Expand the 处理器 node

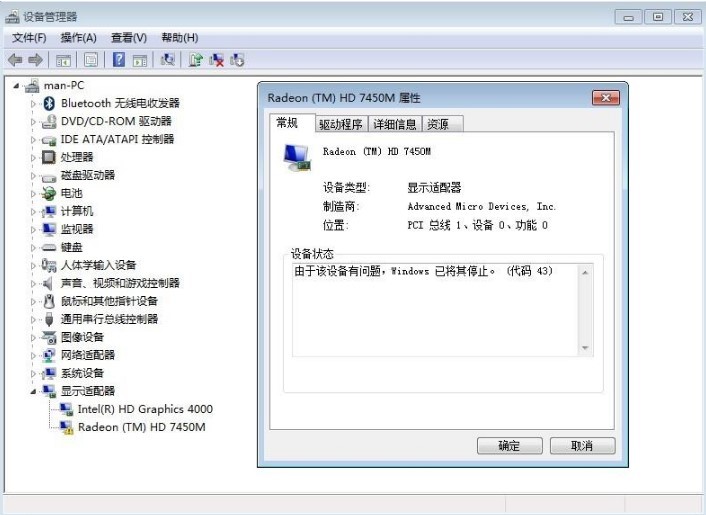click(33, 158)
